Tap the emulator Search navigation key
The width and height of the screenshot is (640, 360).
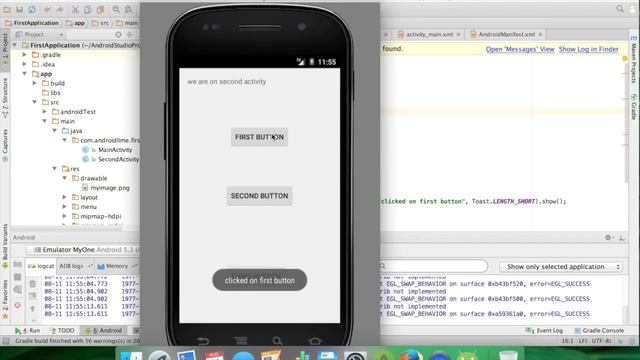pos(277,340)
